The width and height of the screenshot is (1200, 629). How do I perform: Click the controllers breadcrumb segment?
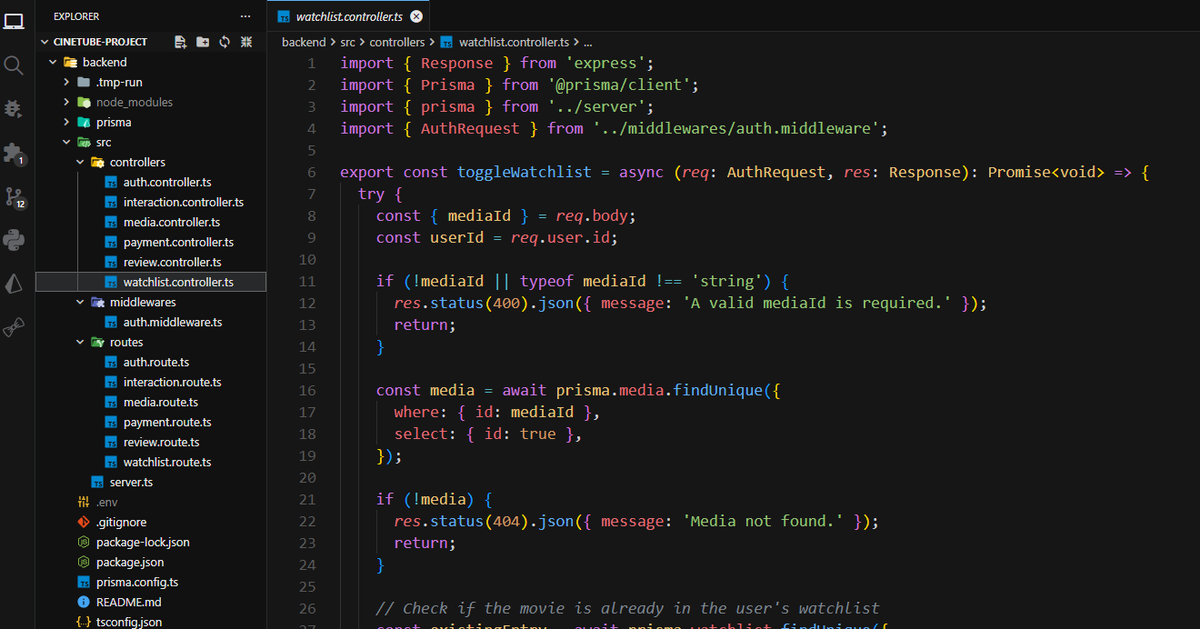397,42
